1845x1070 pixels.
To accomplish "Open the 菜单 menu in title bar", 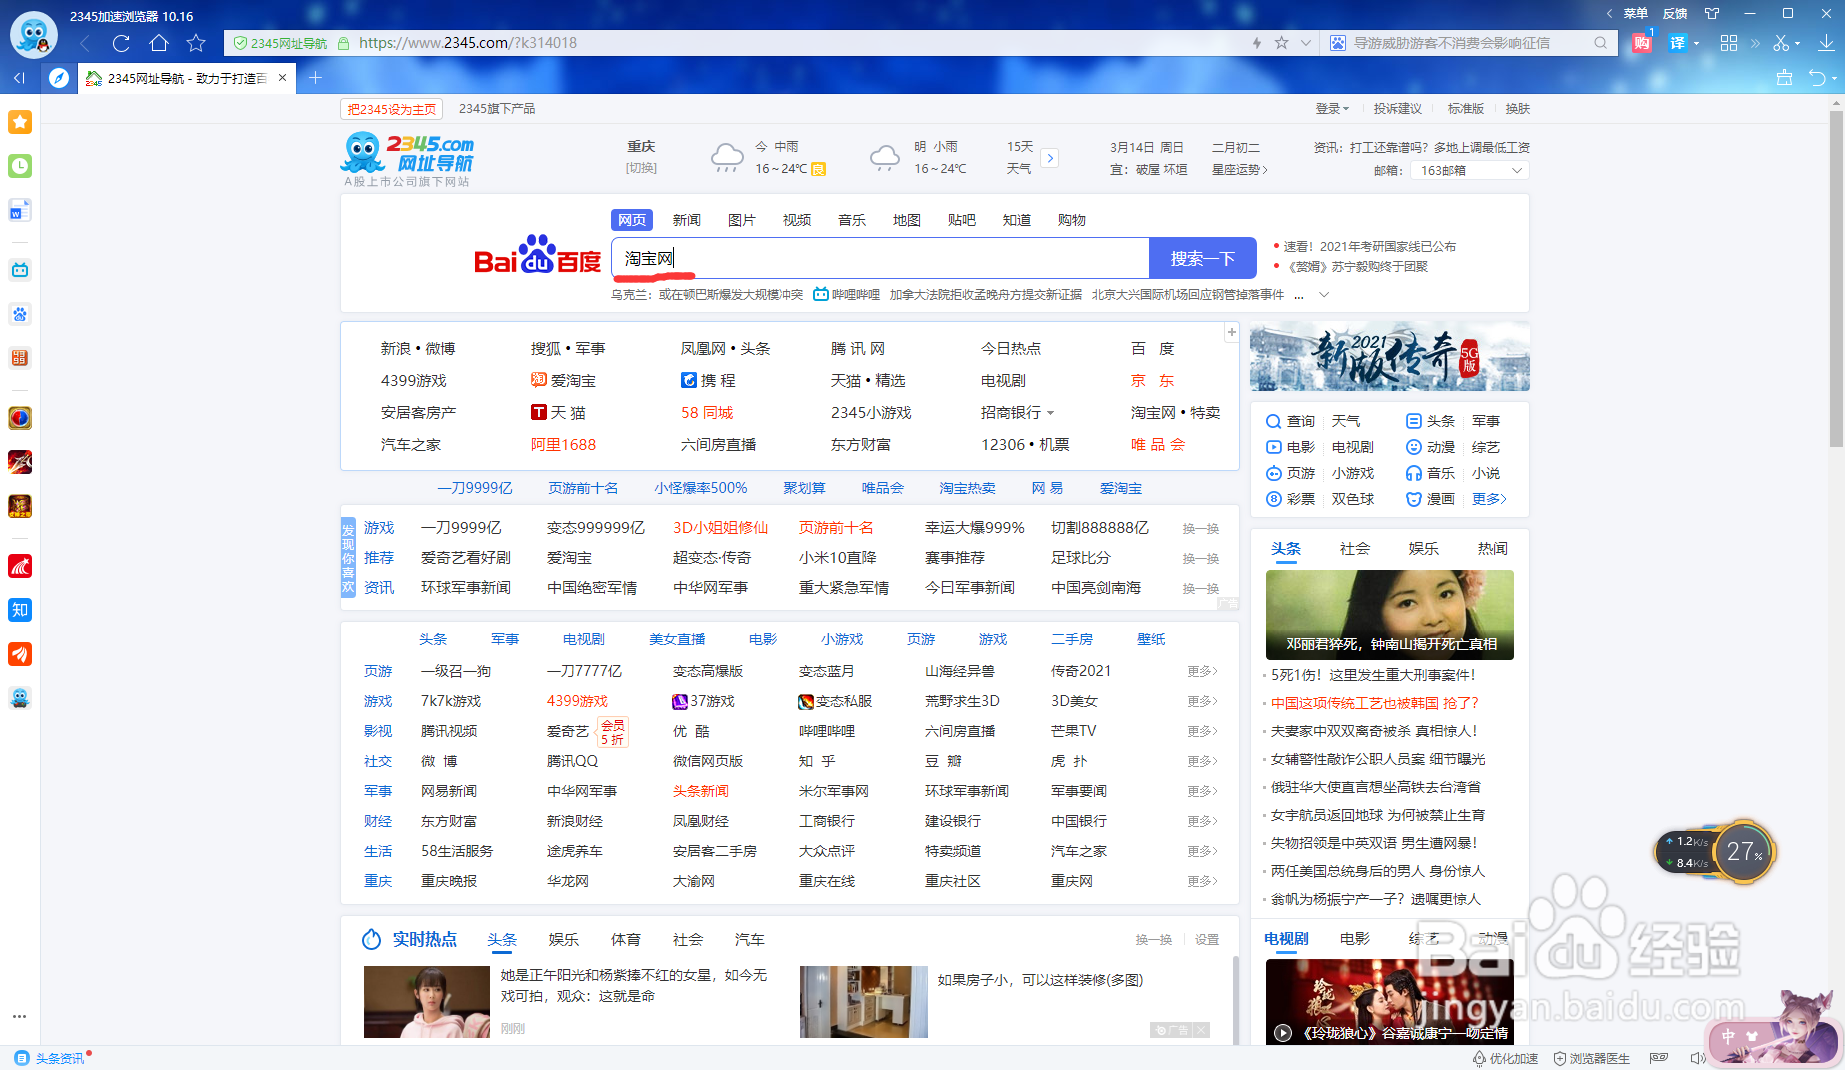I will pyautogui.click(x=1636, y=13).
